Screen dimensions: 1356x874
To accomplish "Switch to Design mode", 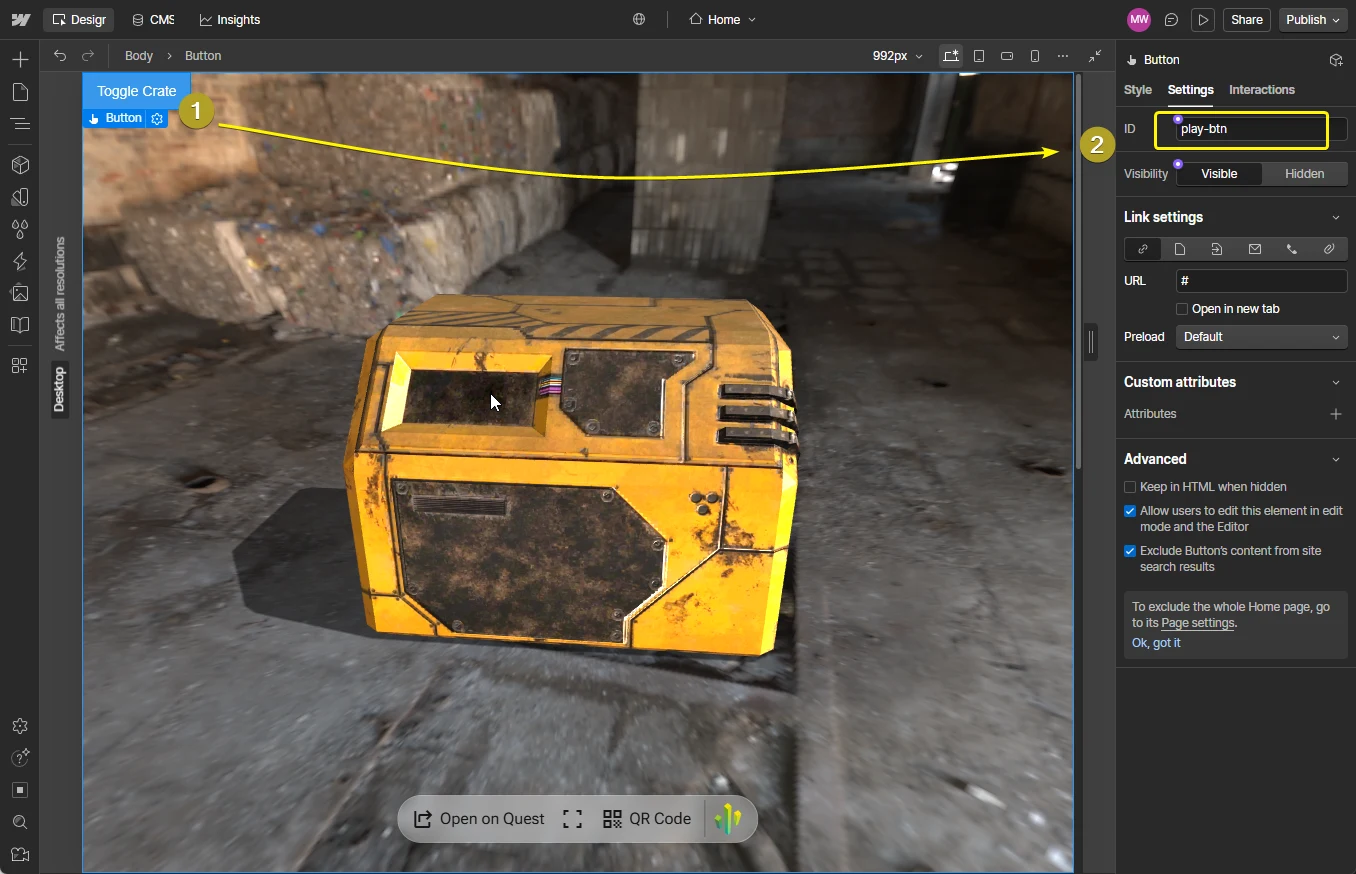I will [x=78, y=20].
